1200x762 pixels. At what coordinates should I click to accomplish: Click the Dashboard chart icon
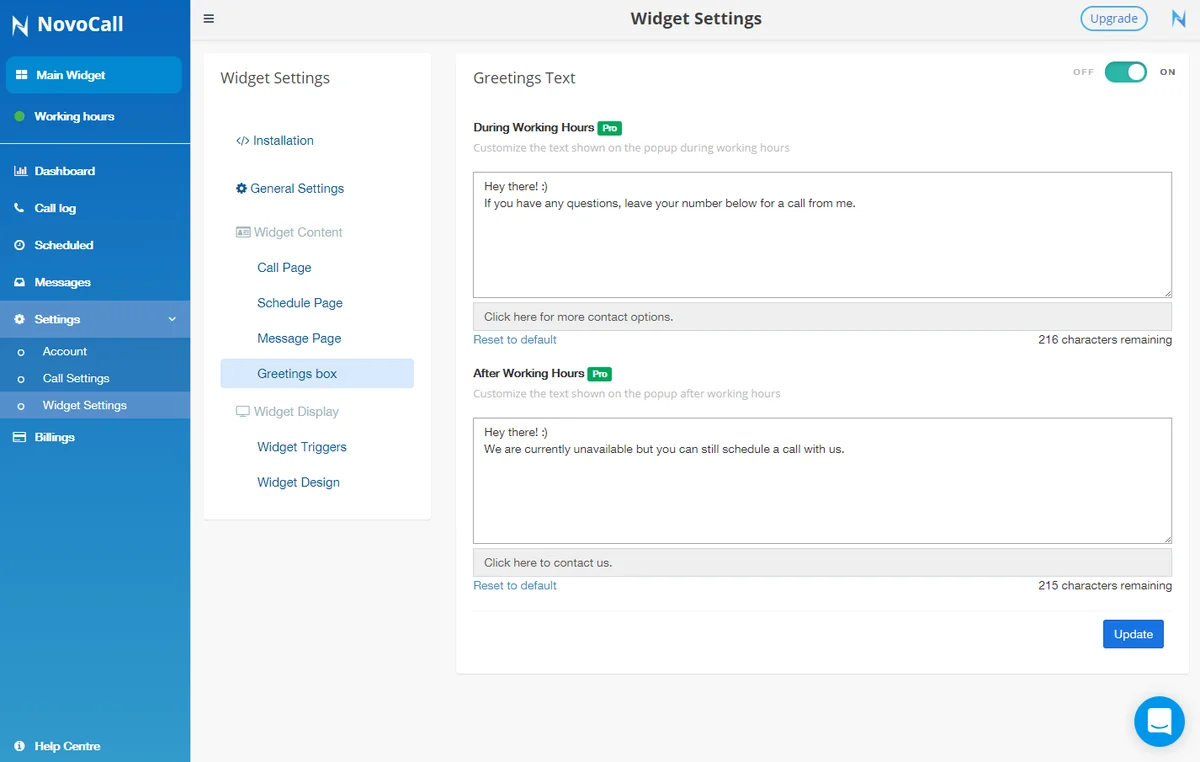coord(20,171)
